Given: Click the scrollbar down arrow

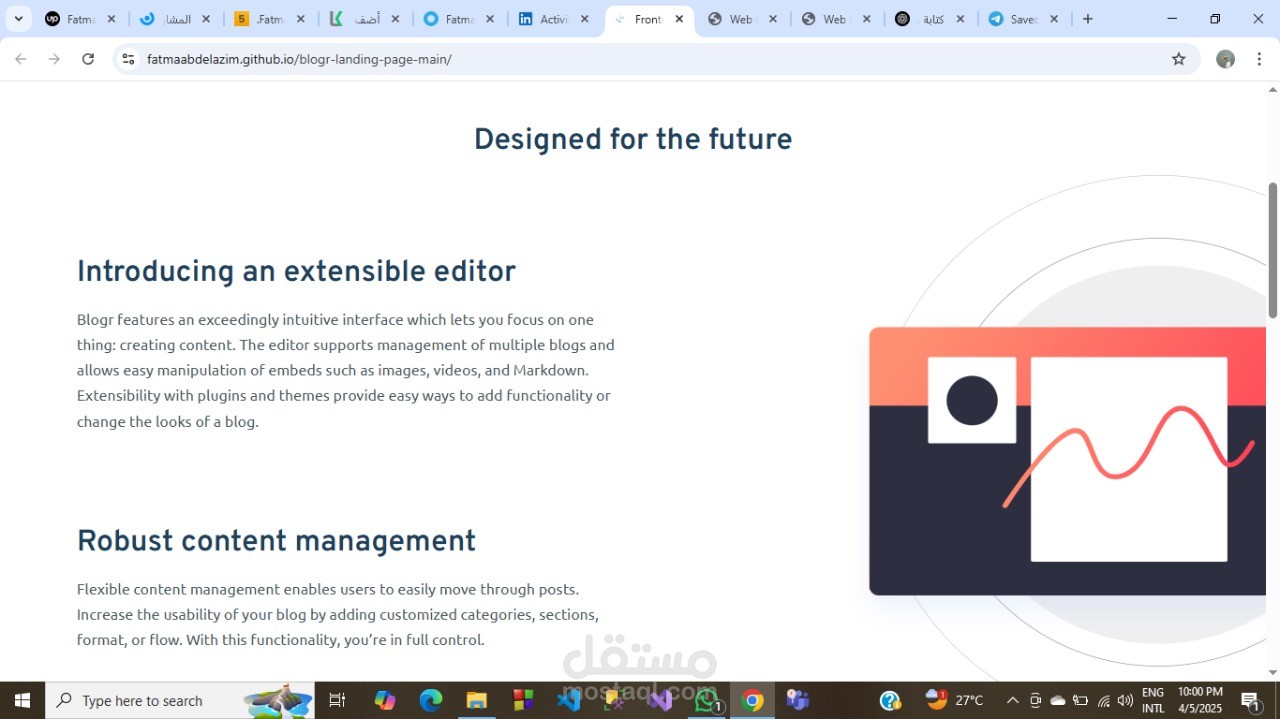Looking at the screenshot, I should coord(1273,672).
